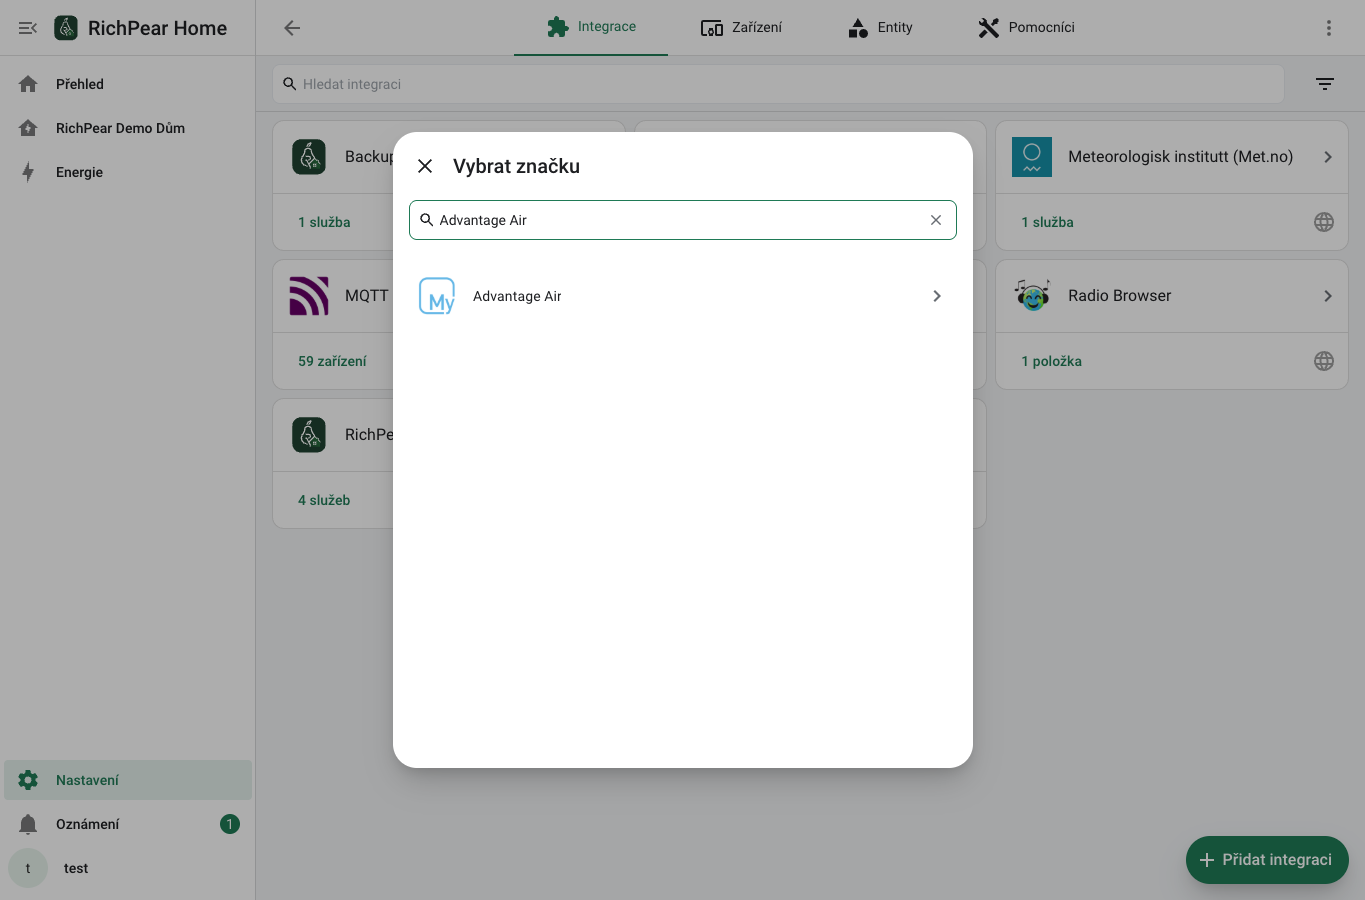
Task: Open Backup 1 služba link
Action: coord(324,222)
